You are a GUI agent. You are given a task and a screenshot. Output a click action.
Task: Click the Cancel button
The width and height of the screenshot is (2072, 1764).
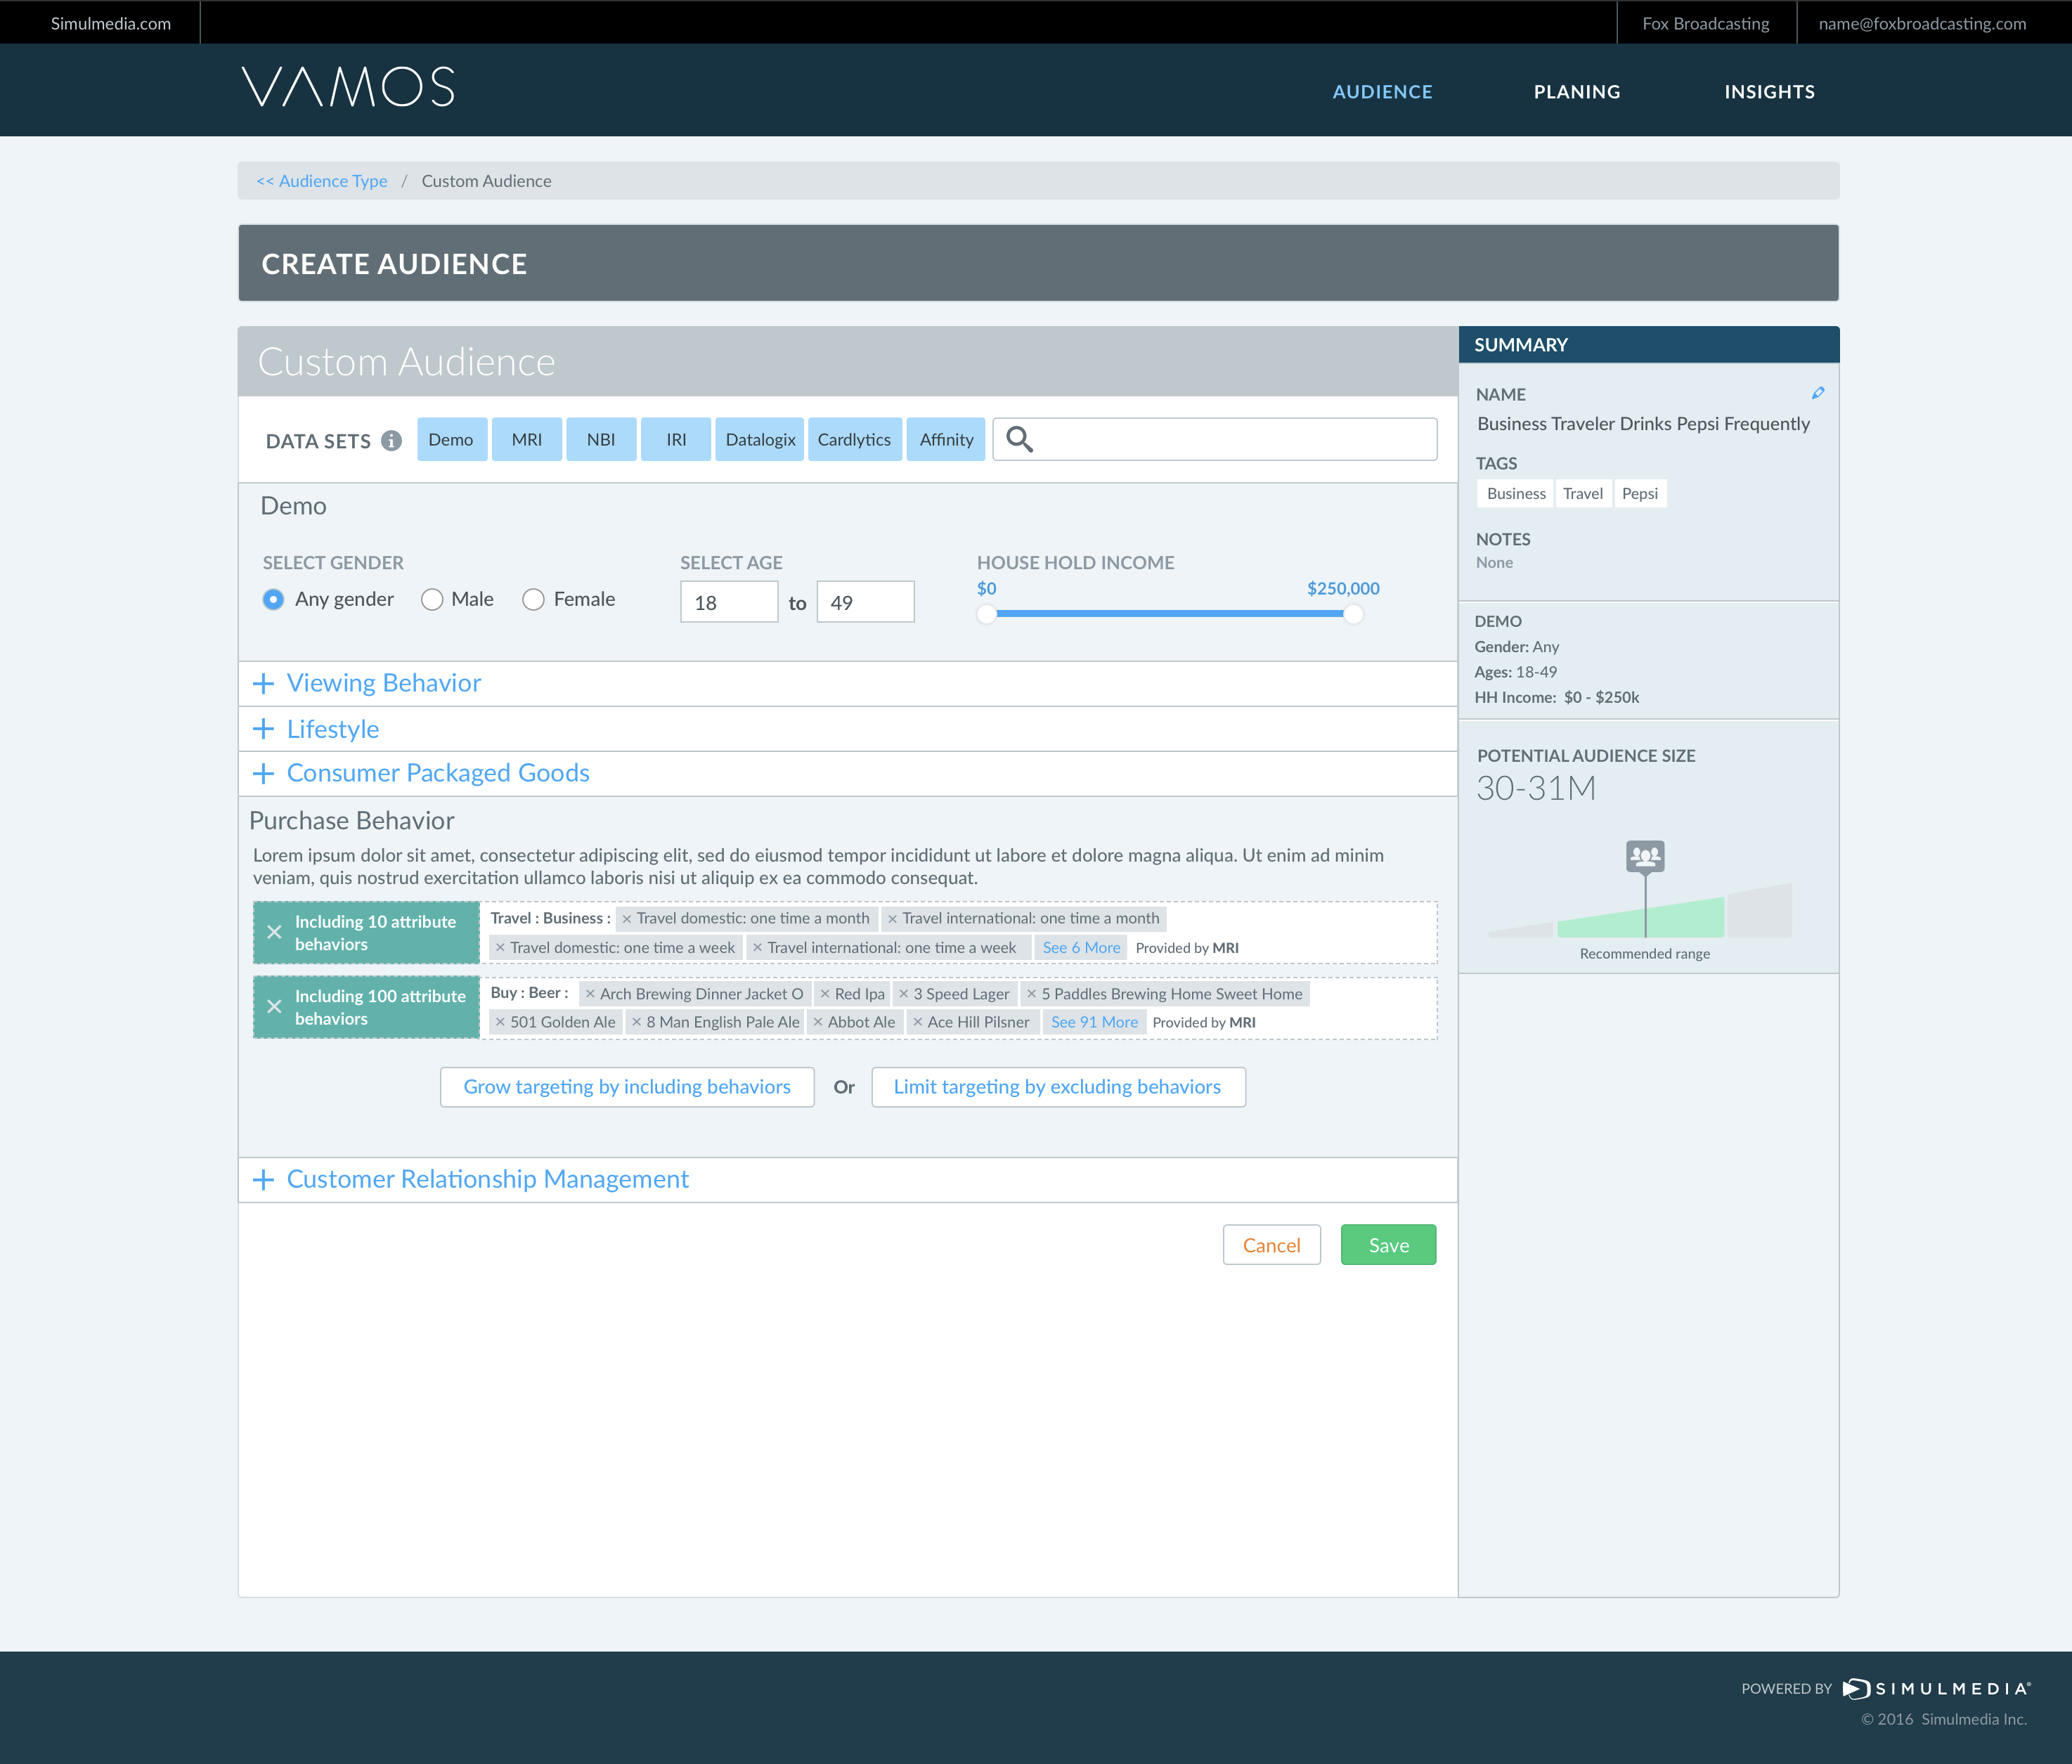1271,1245
